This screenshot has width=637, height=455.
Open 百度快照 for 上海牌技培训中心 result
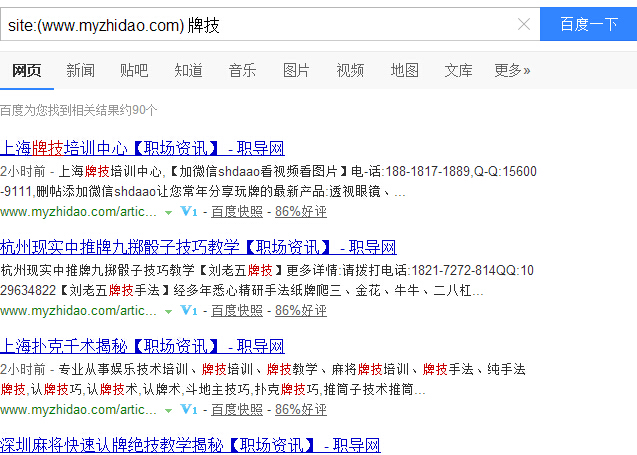(x=237, y=212)
